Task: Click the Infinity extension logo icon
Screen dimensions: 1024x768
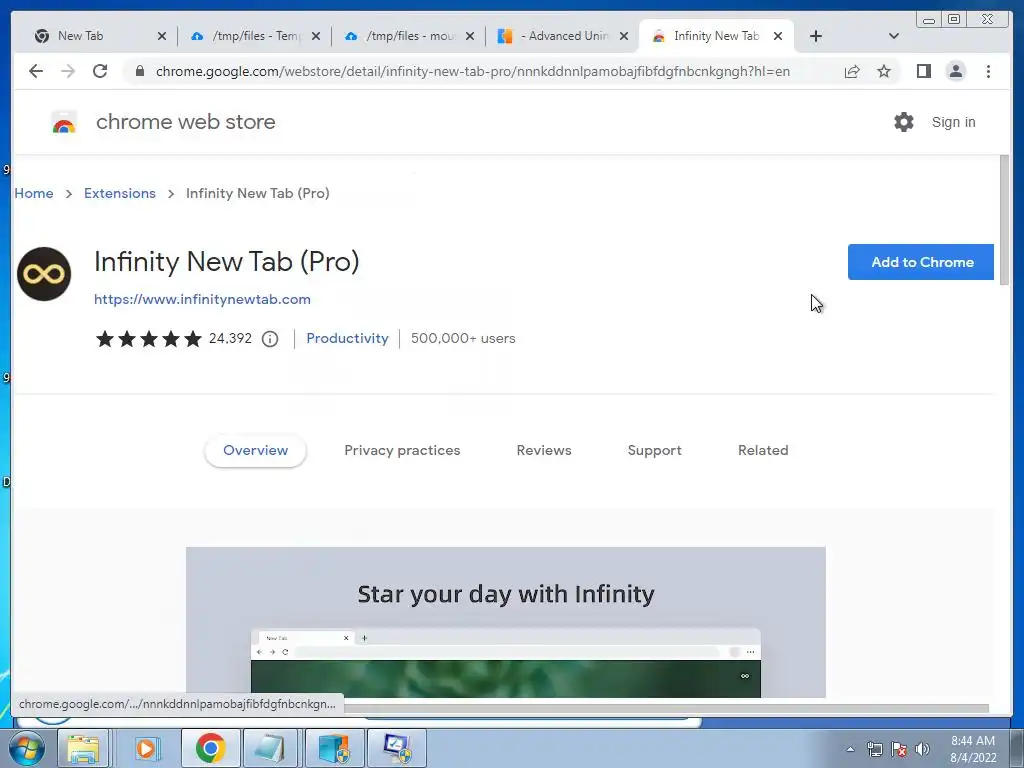Action: 44,274
